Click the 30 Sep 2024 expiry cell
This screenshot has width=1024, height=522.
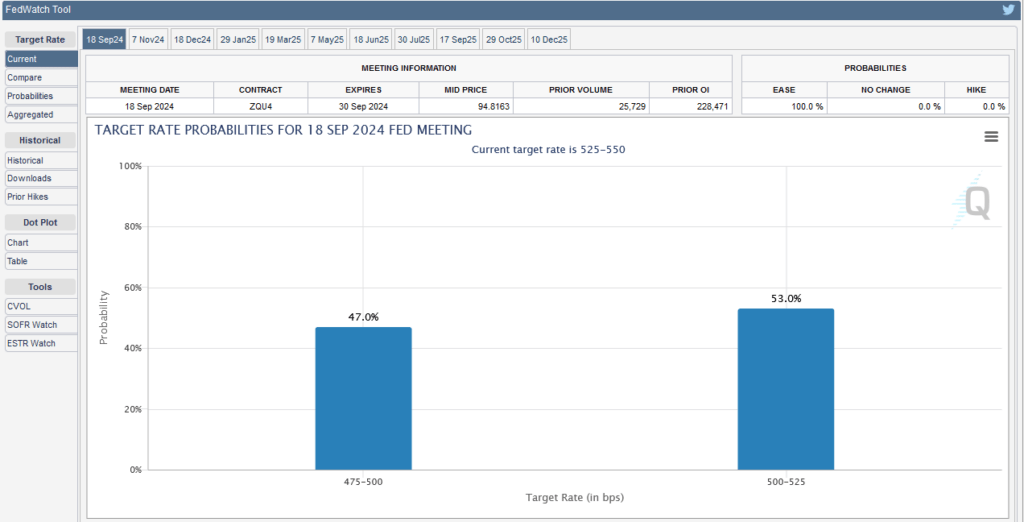coord(364,106)
